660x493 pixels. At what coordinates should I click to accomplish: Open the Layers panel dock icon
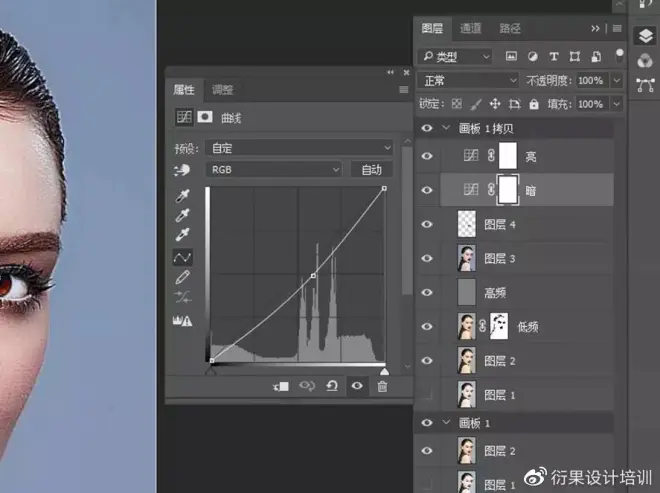pyautogui.click(x=645, y=36)
